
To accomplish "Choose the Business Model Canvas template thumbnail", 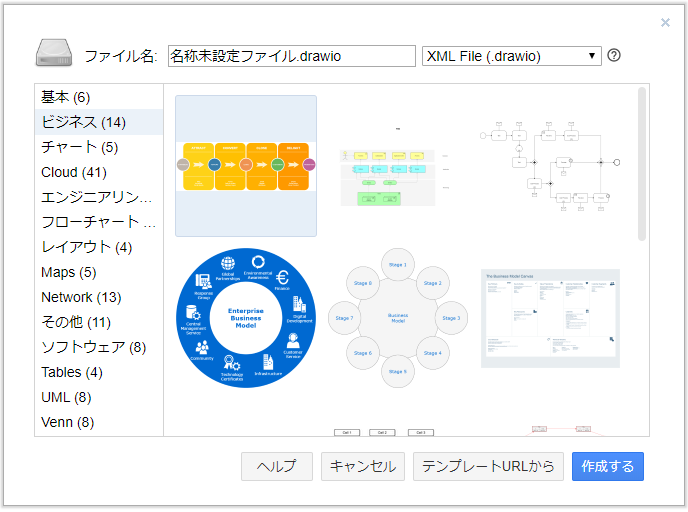I will 550,318.
